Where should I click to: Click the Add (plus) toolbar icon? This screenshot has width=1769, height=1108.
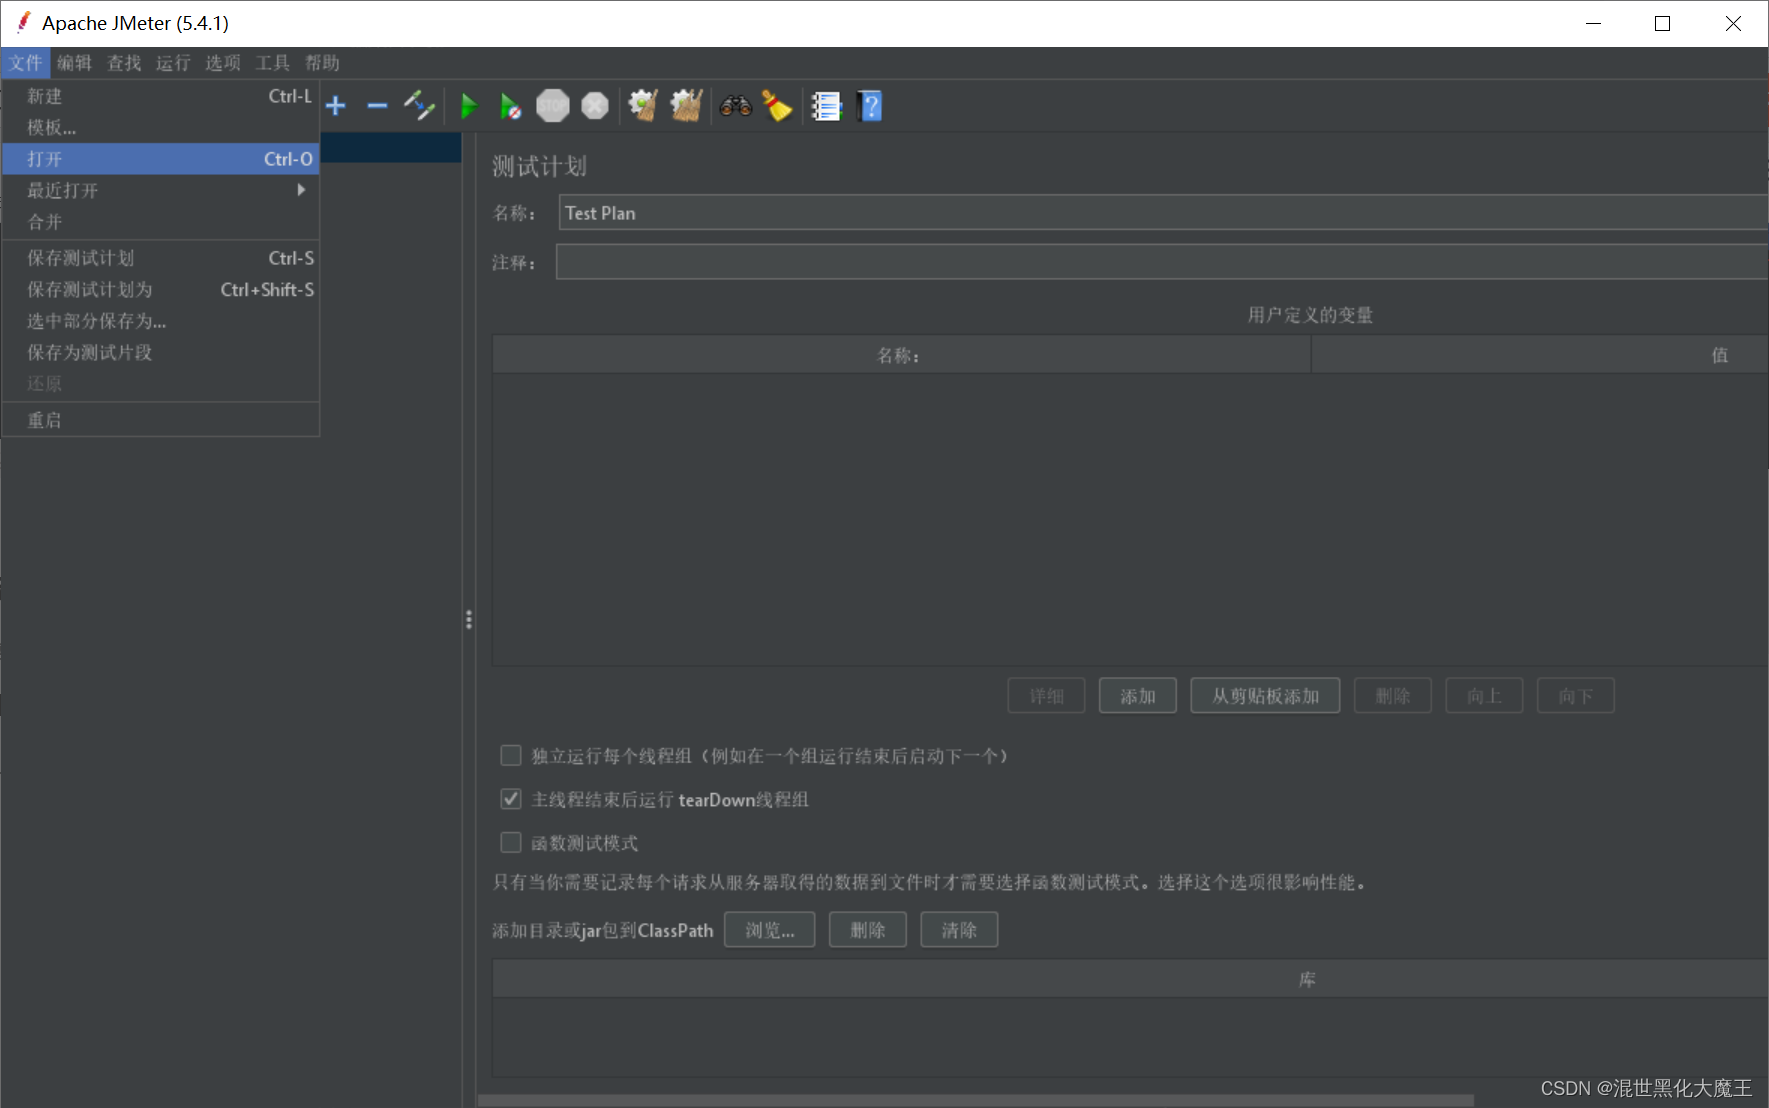pos(336,106)
